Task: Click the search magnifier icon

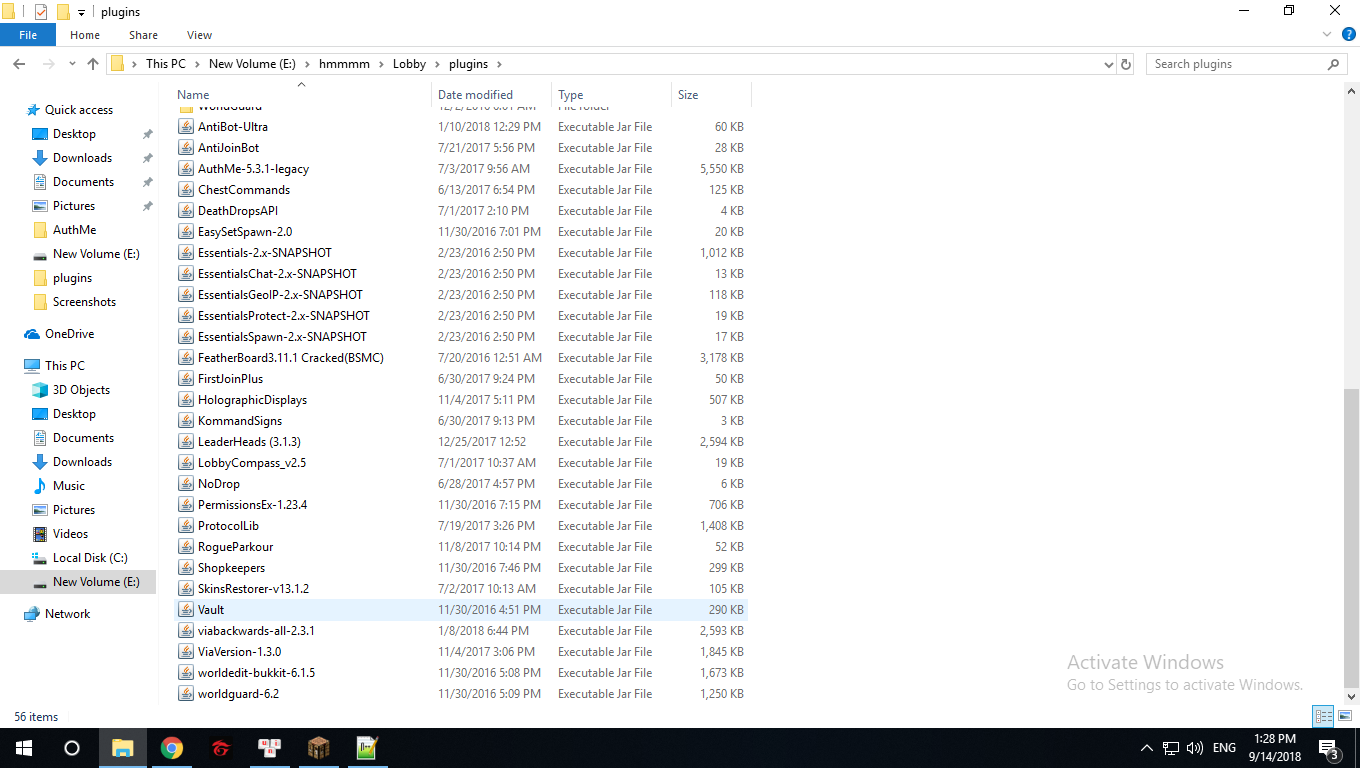Action: point(1333,64)
